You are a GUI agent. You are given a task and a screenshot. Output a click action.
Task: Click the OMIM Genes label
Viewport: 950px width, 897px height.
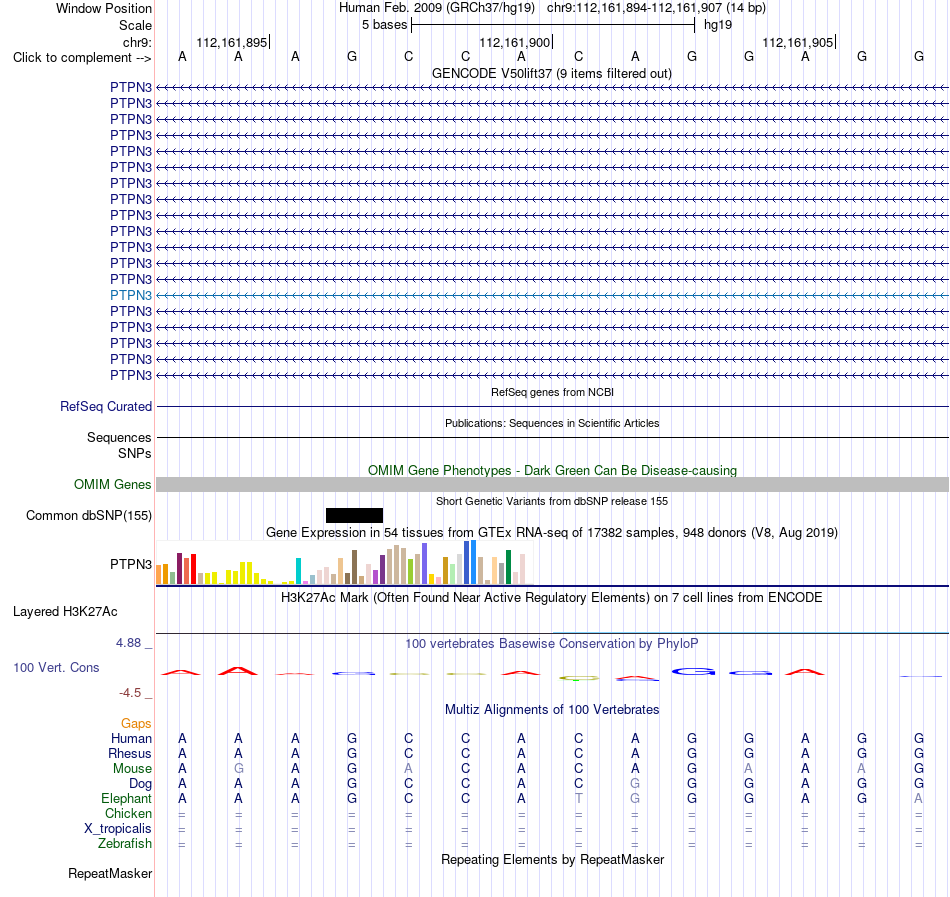coord(113,485)
